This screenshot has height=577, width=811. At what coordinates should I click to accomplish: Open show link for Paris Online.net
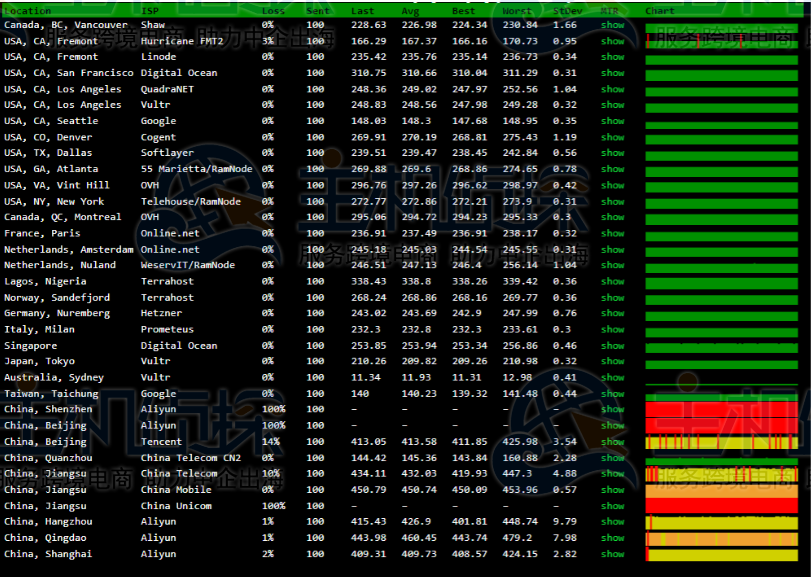click(x=612, y=233)
